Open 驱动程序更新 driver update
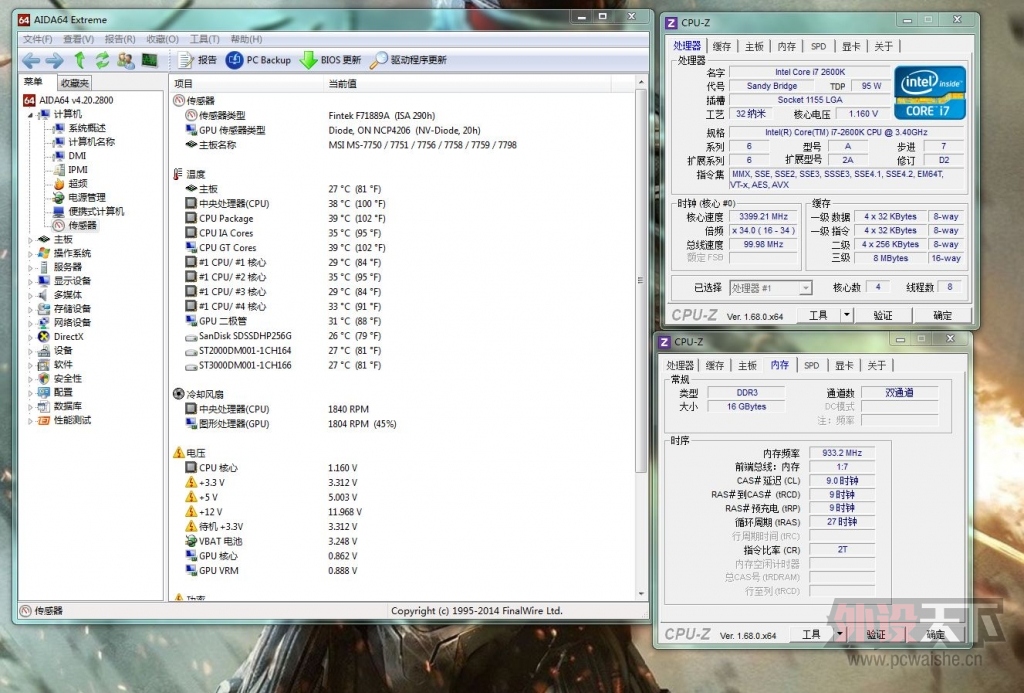Image resolution: width=1024 pixels, height=693 pixels. 408,60
